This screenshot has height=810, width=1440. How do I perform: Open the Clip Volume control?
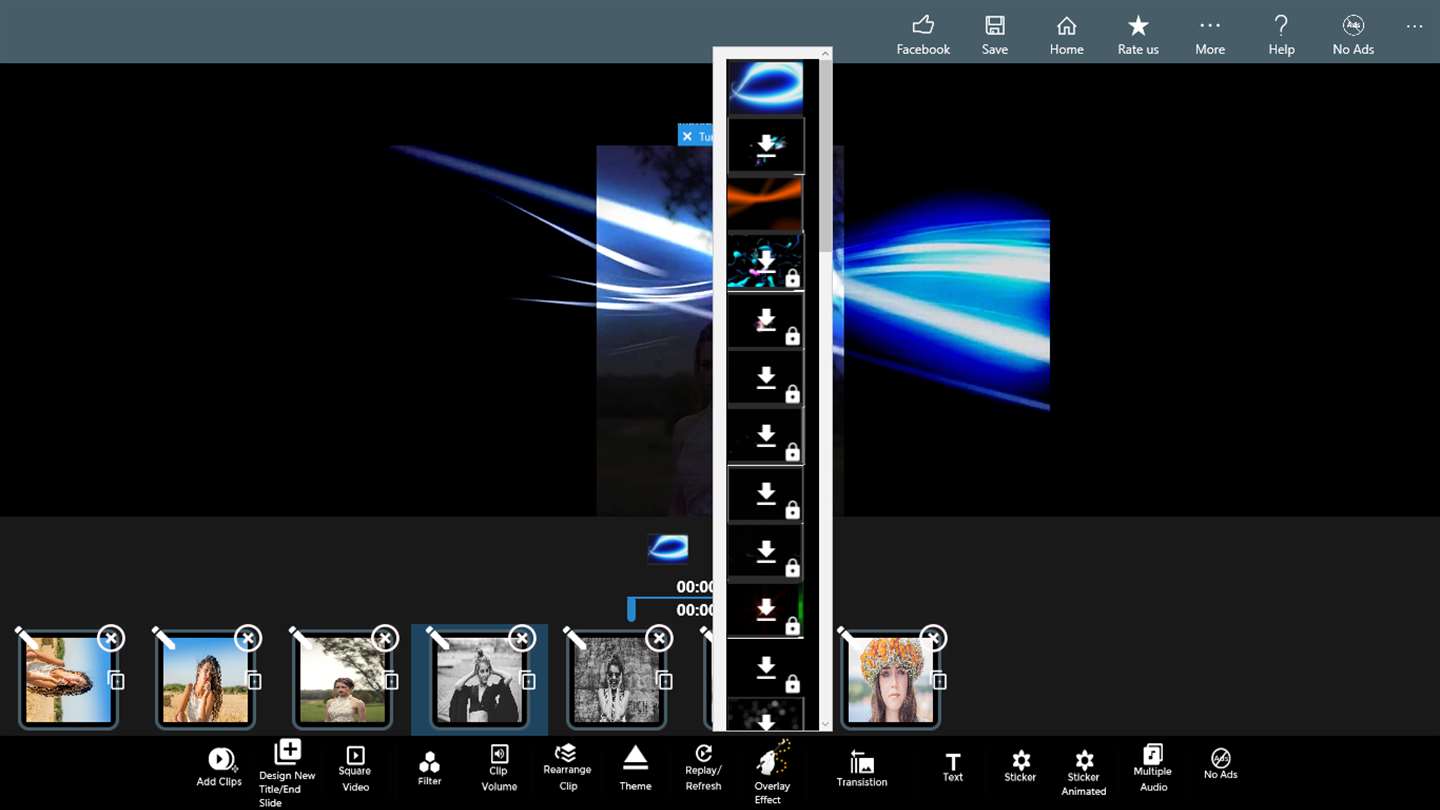pyautogui.click(x=499, y=768)
